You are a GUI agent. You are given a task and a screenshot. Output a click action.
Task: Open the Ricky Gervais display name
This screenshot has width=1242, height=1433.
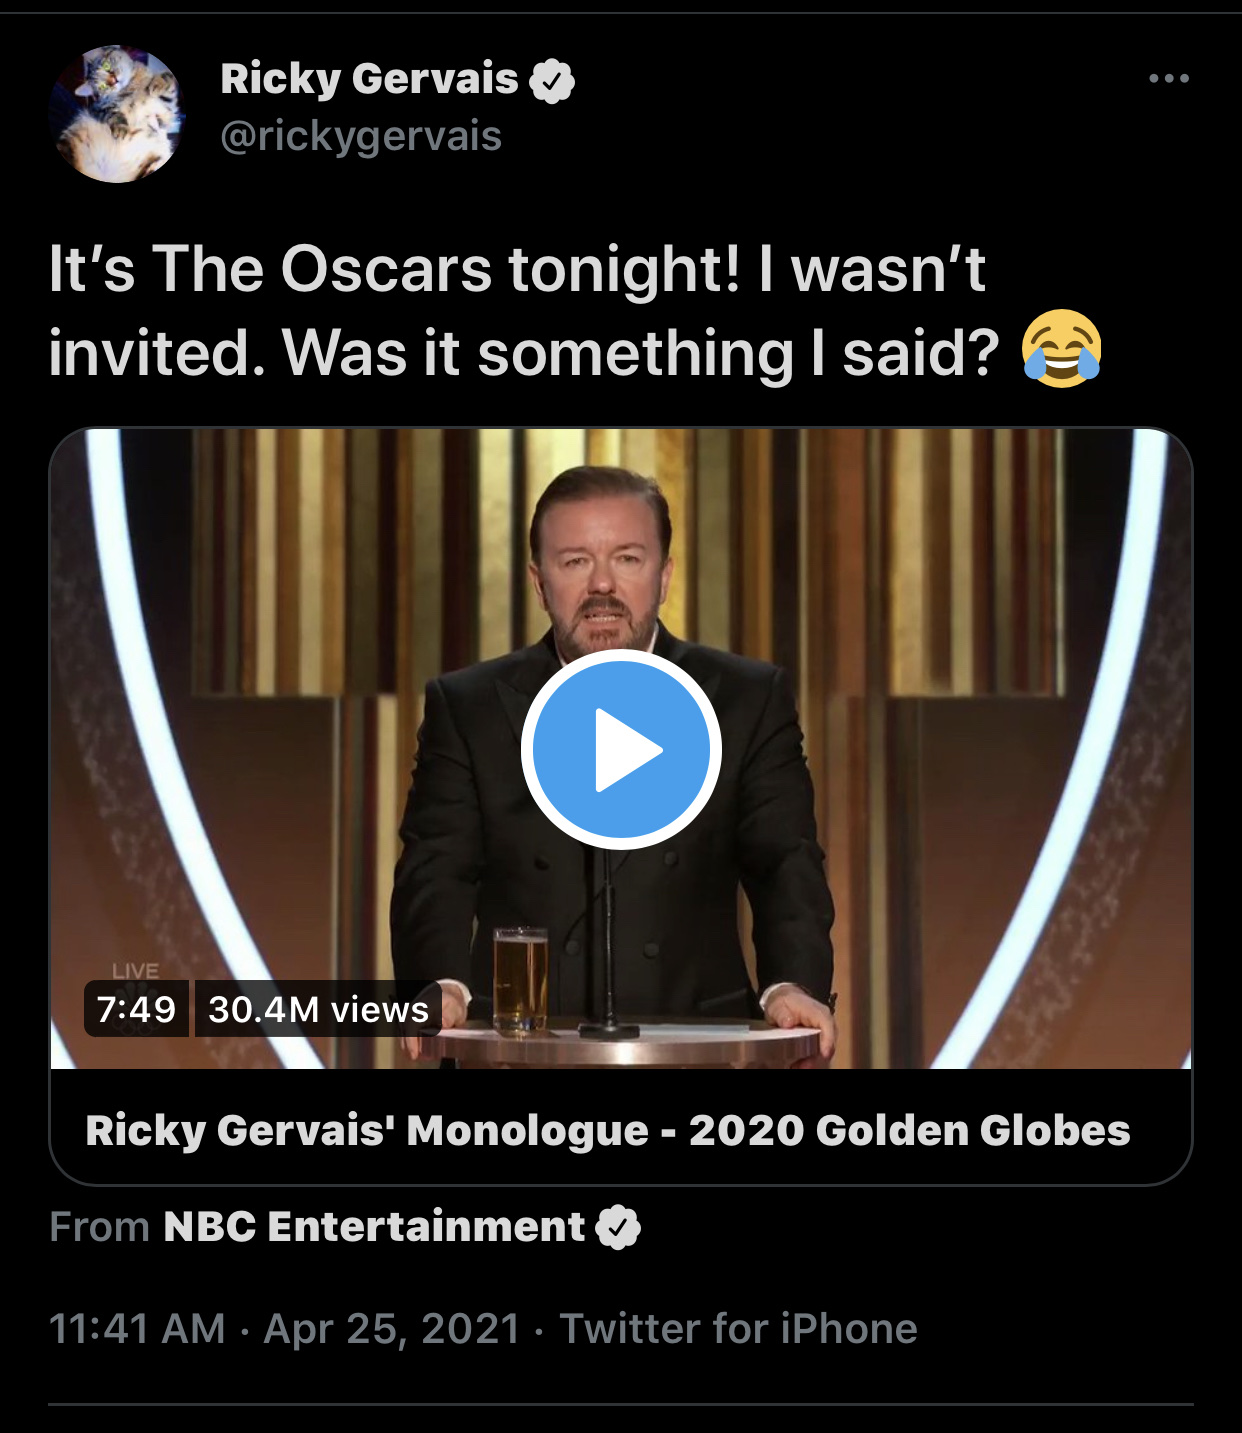point(369,79)
